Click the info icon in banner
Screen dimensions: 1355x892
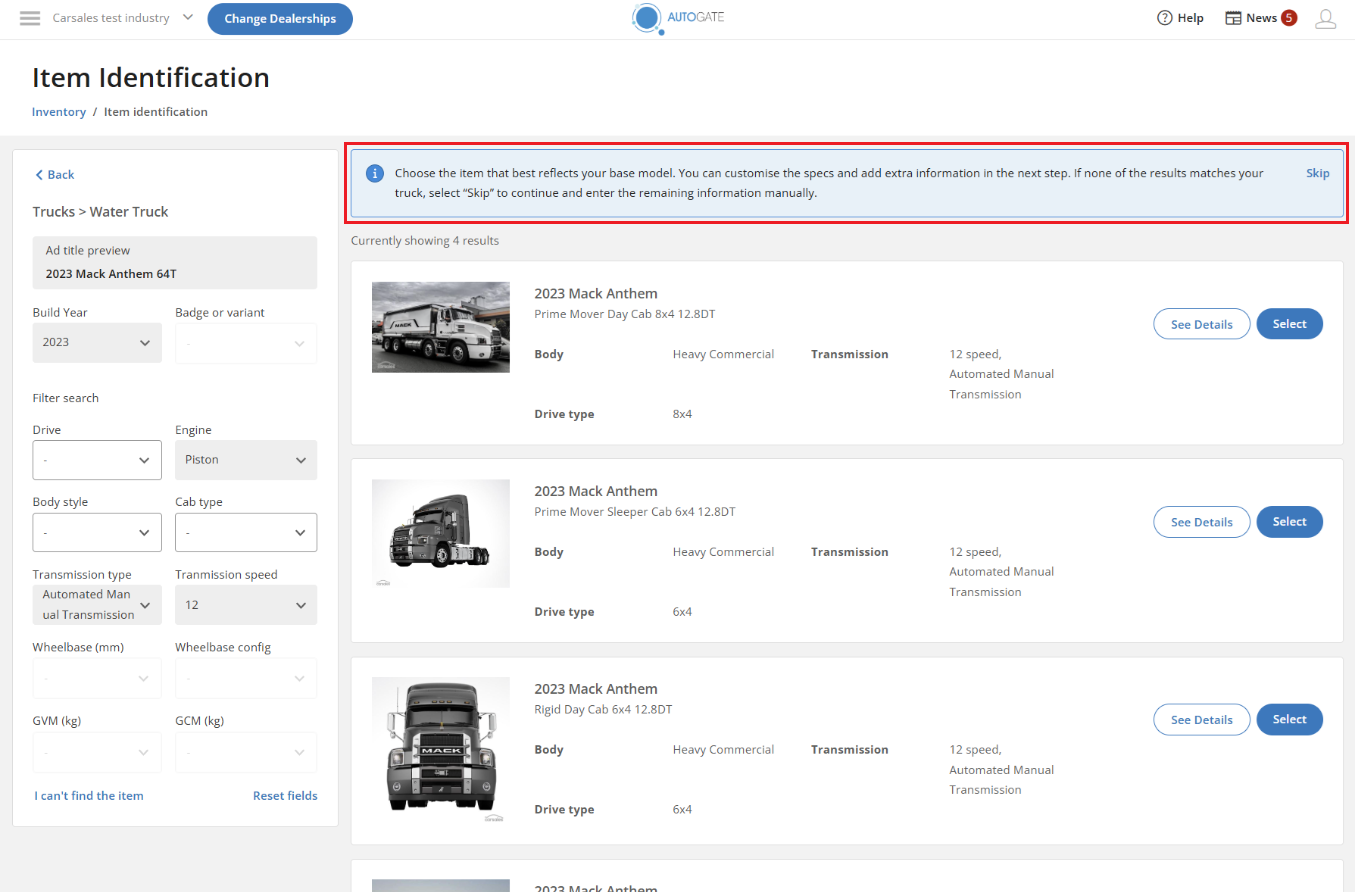(375, 174)
